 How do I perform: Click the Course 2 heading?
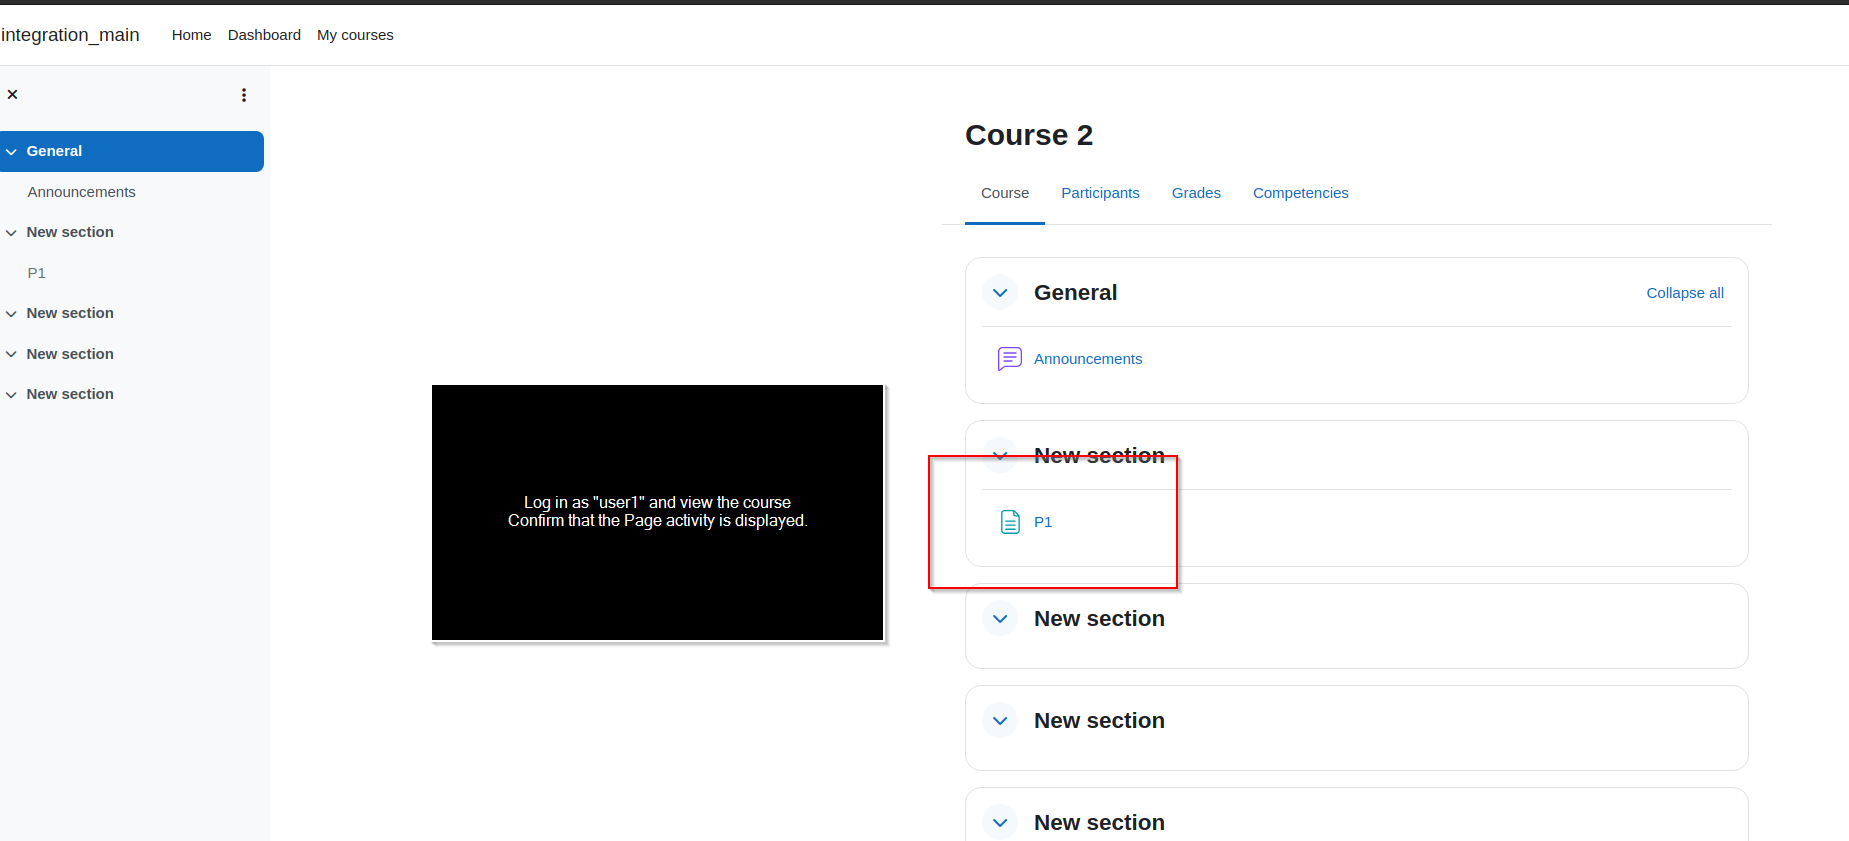[1029, 135]
